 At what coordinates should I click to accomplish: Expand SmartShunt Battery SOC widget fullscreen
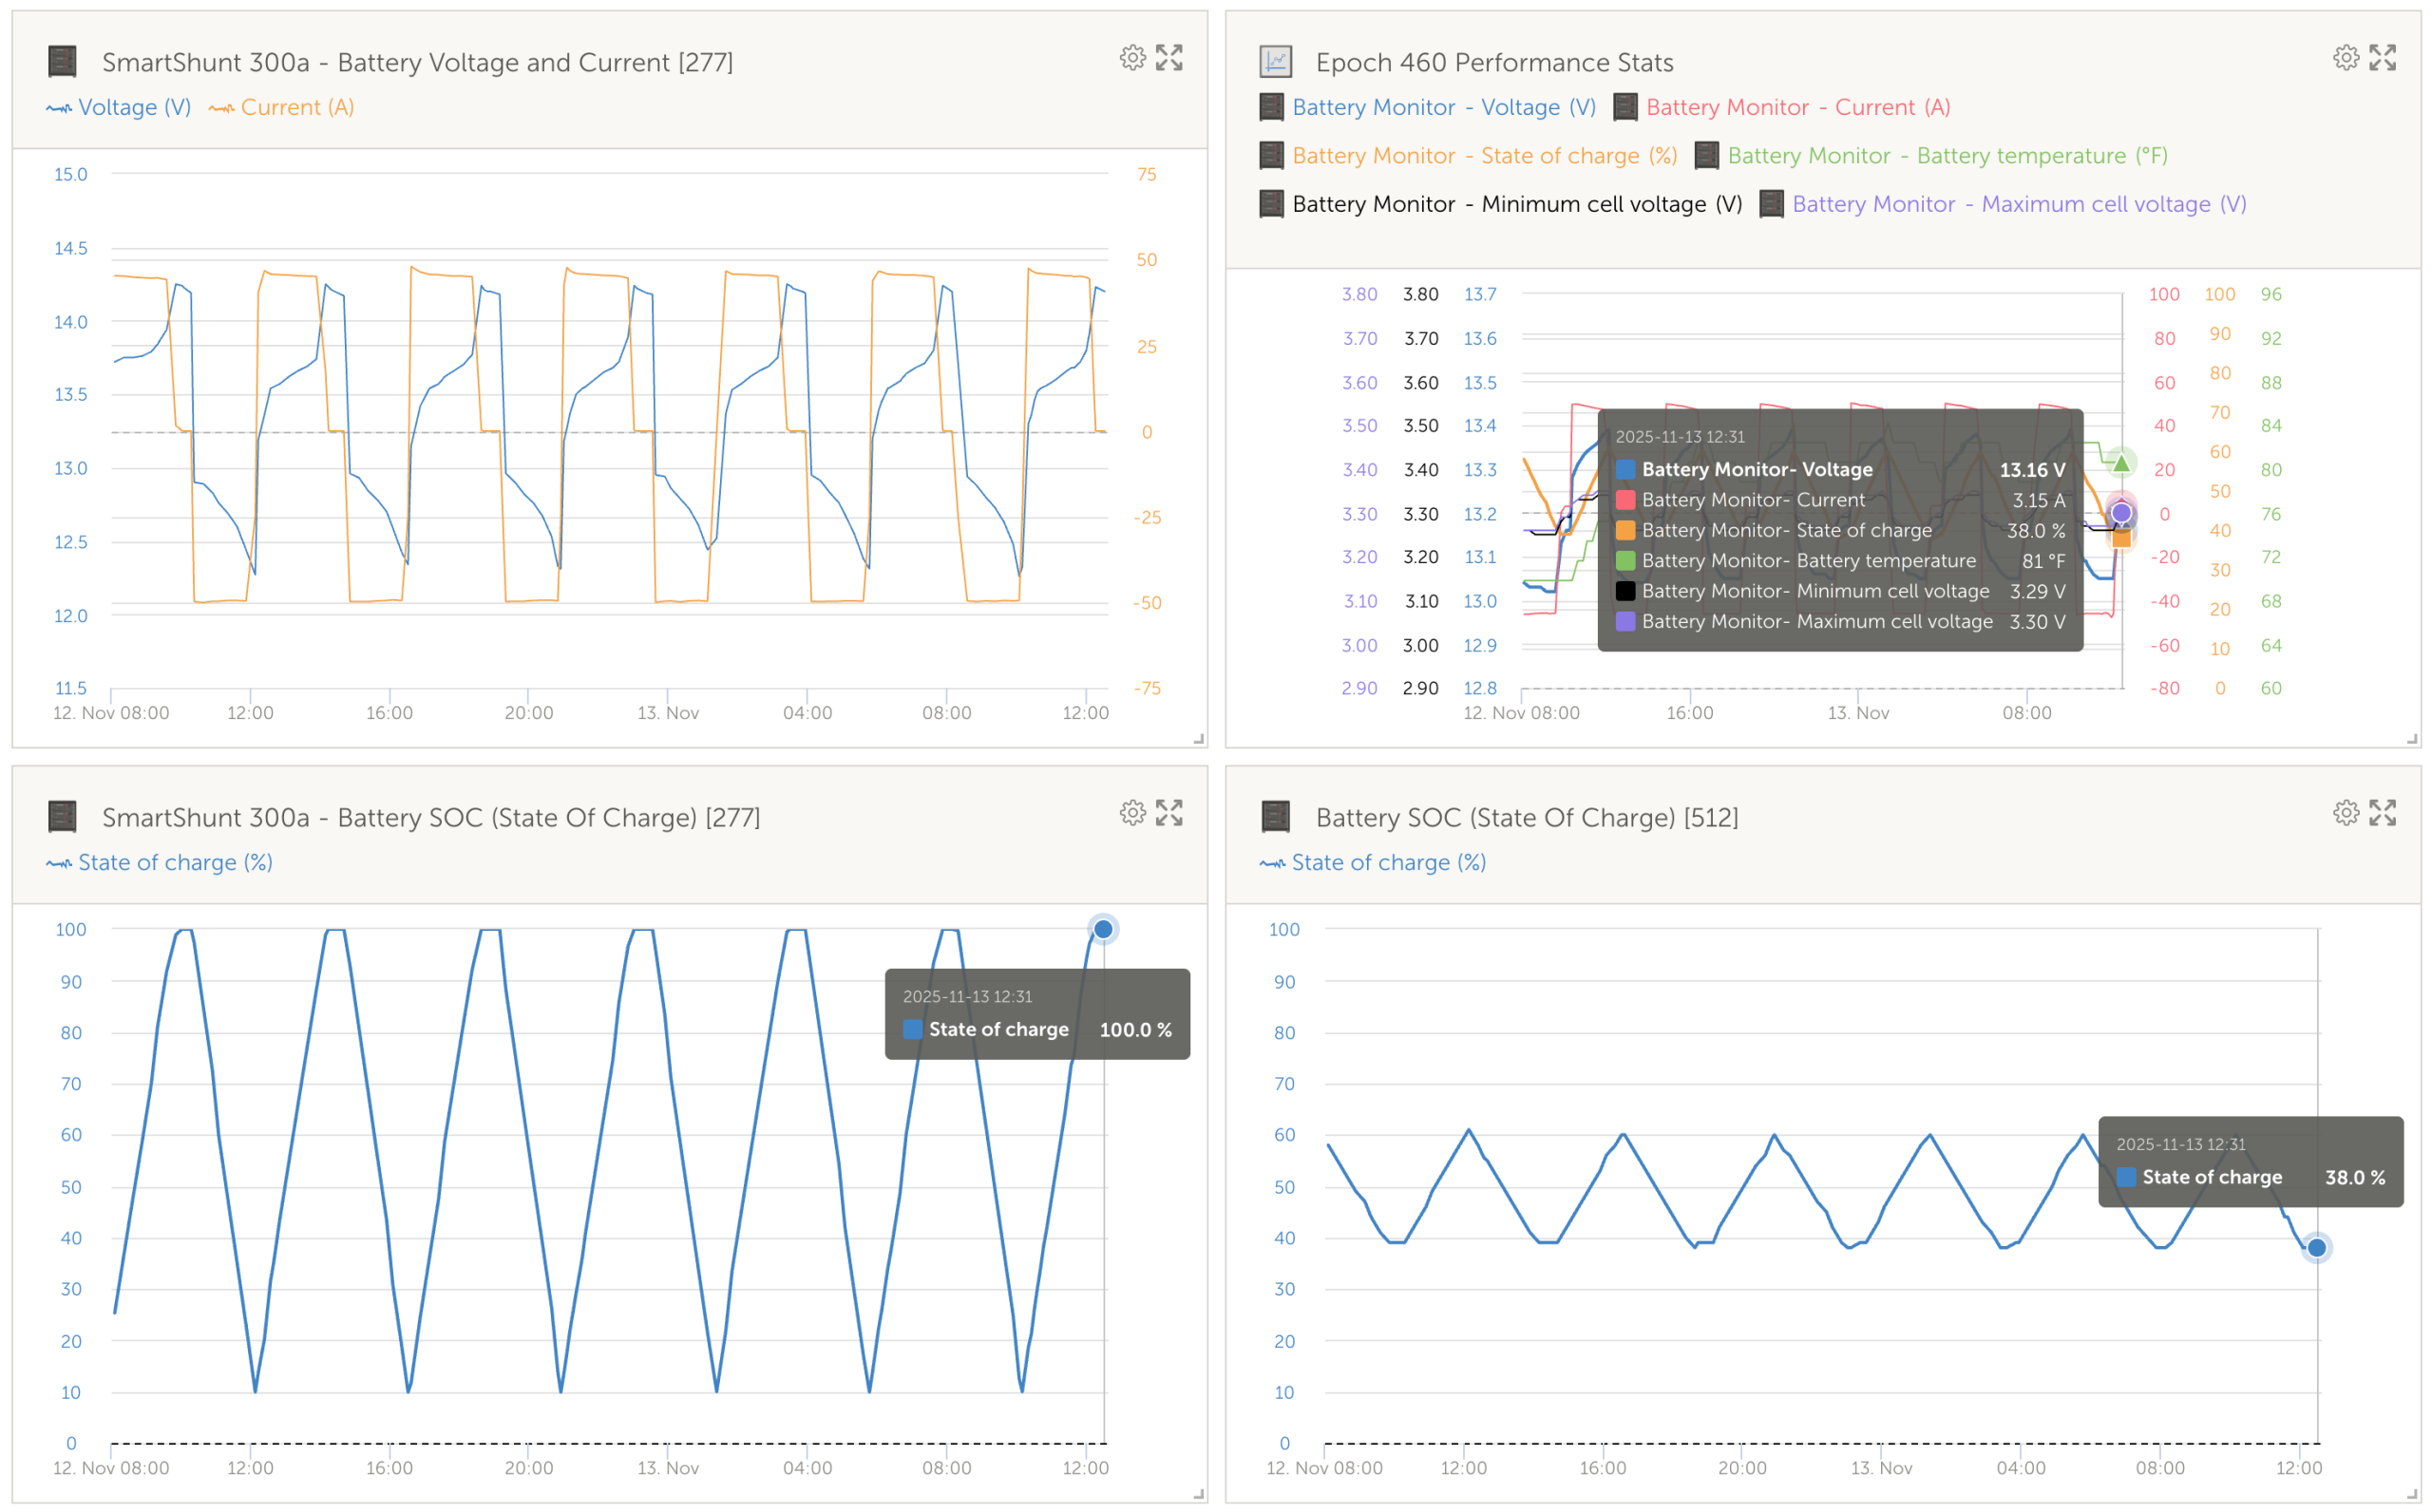(x=1169, y=813)
